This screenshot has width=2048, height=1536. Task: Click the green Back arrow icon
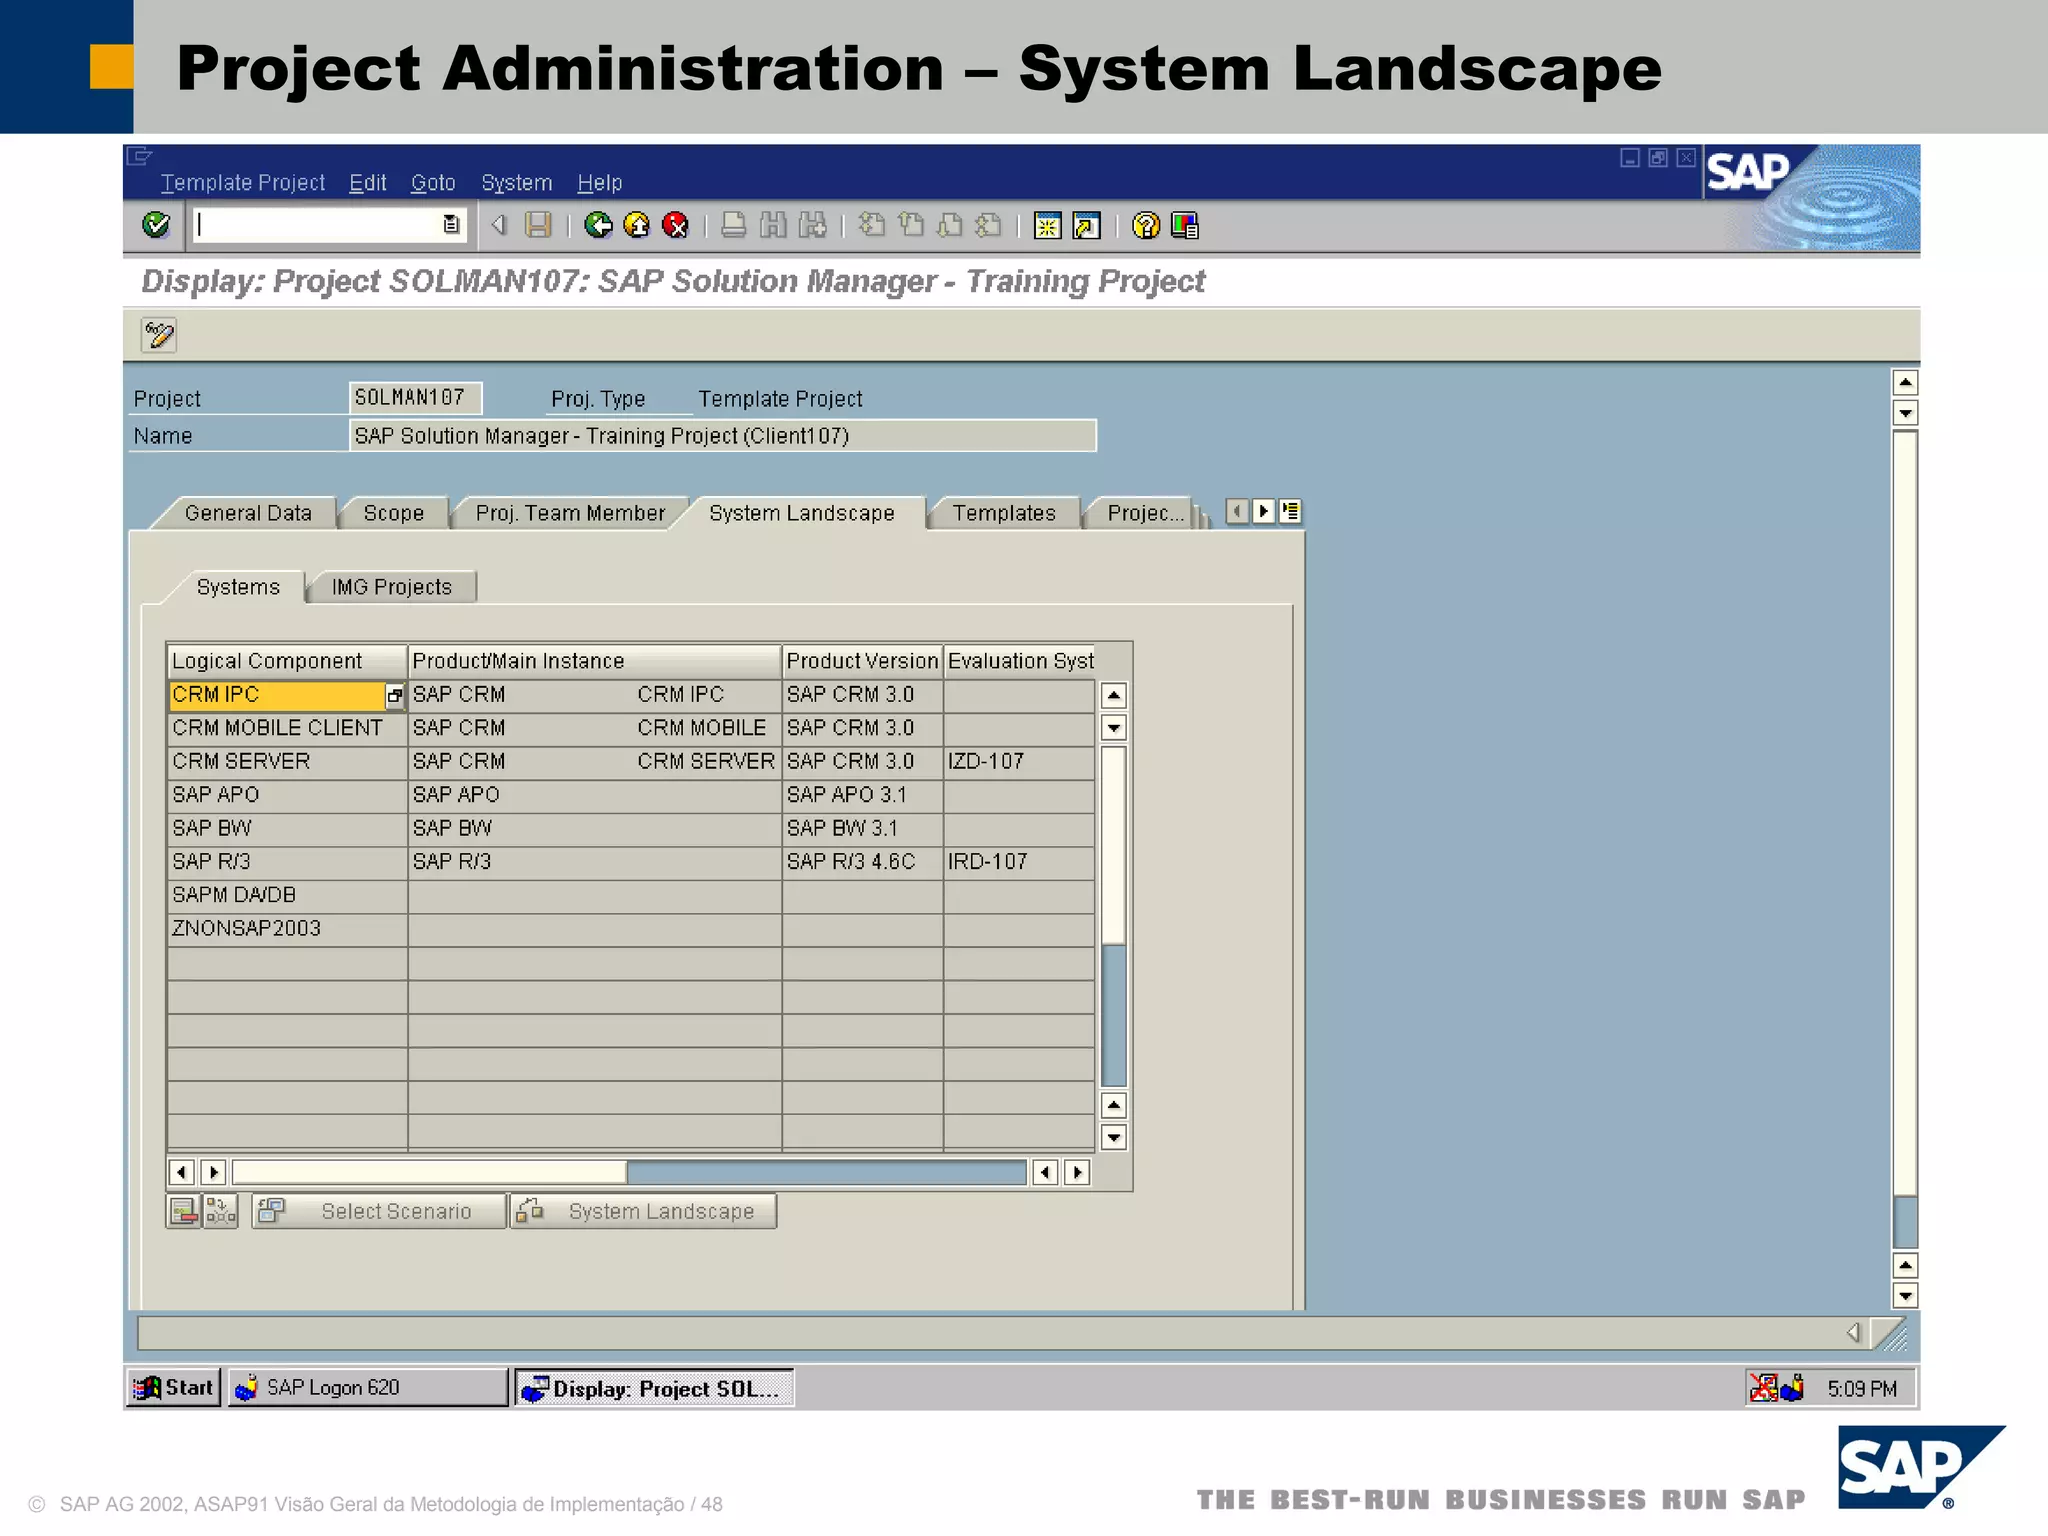click(x=598, y=225)
